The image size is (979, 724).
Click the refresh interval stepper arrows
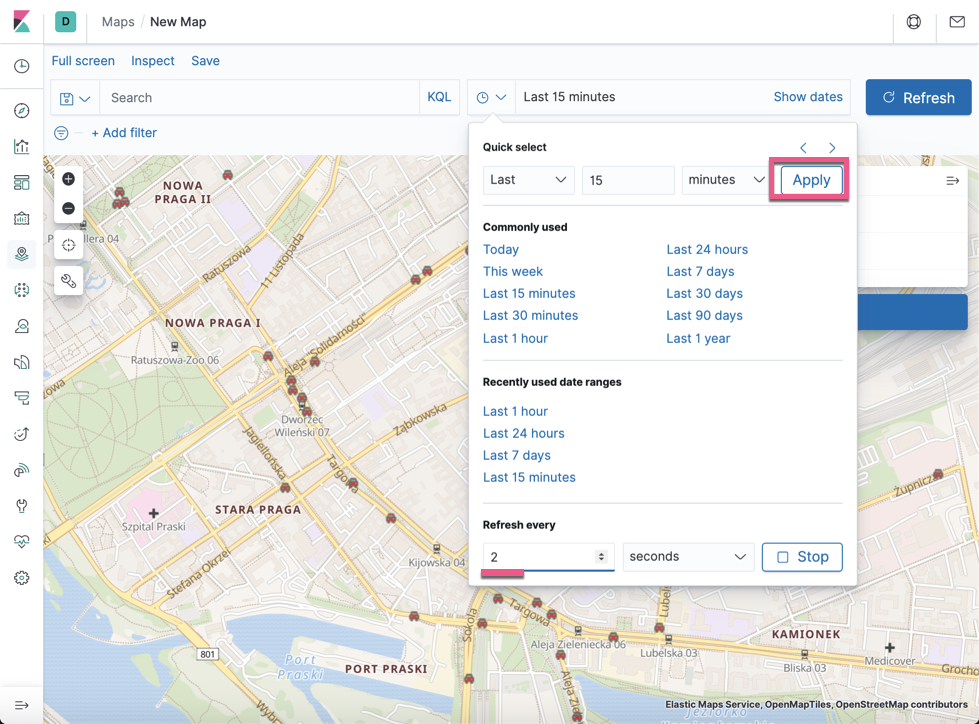[601, 557]
